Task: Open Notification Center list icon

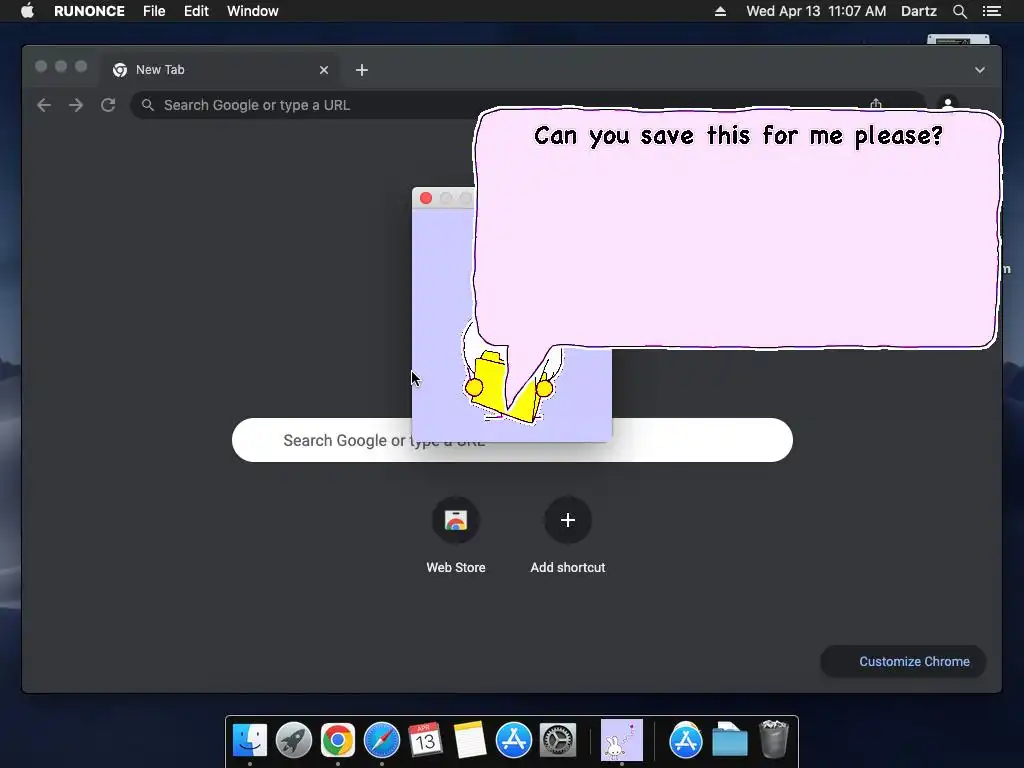Action: click(991, 11)
